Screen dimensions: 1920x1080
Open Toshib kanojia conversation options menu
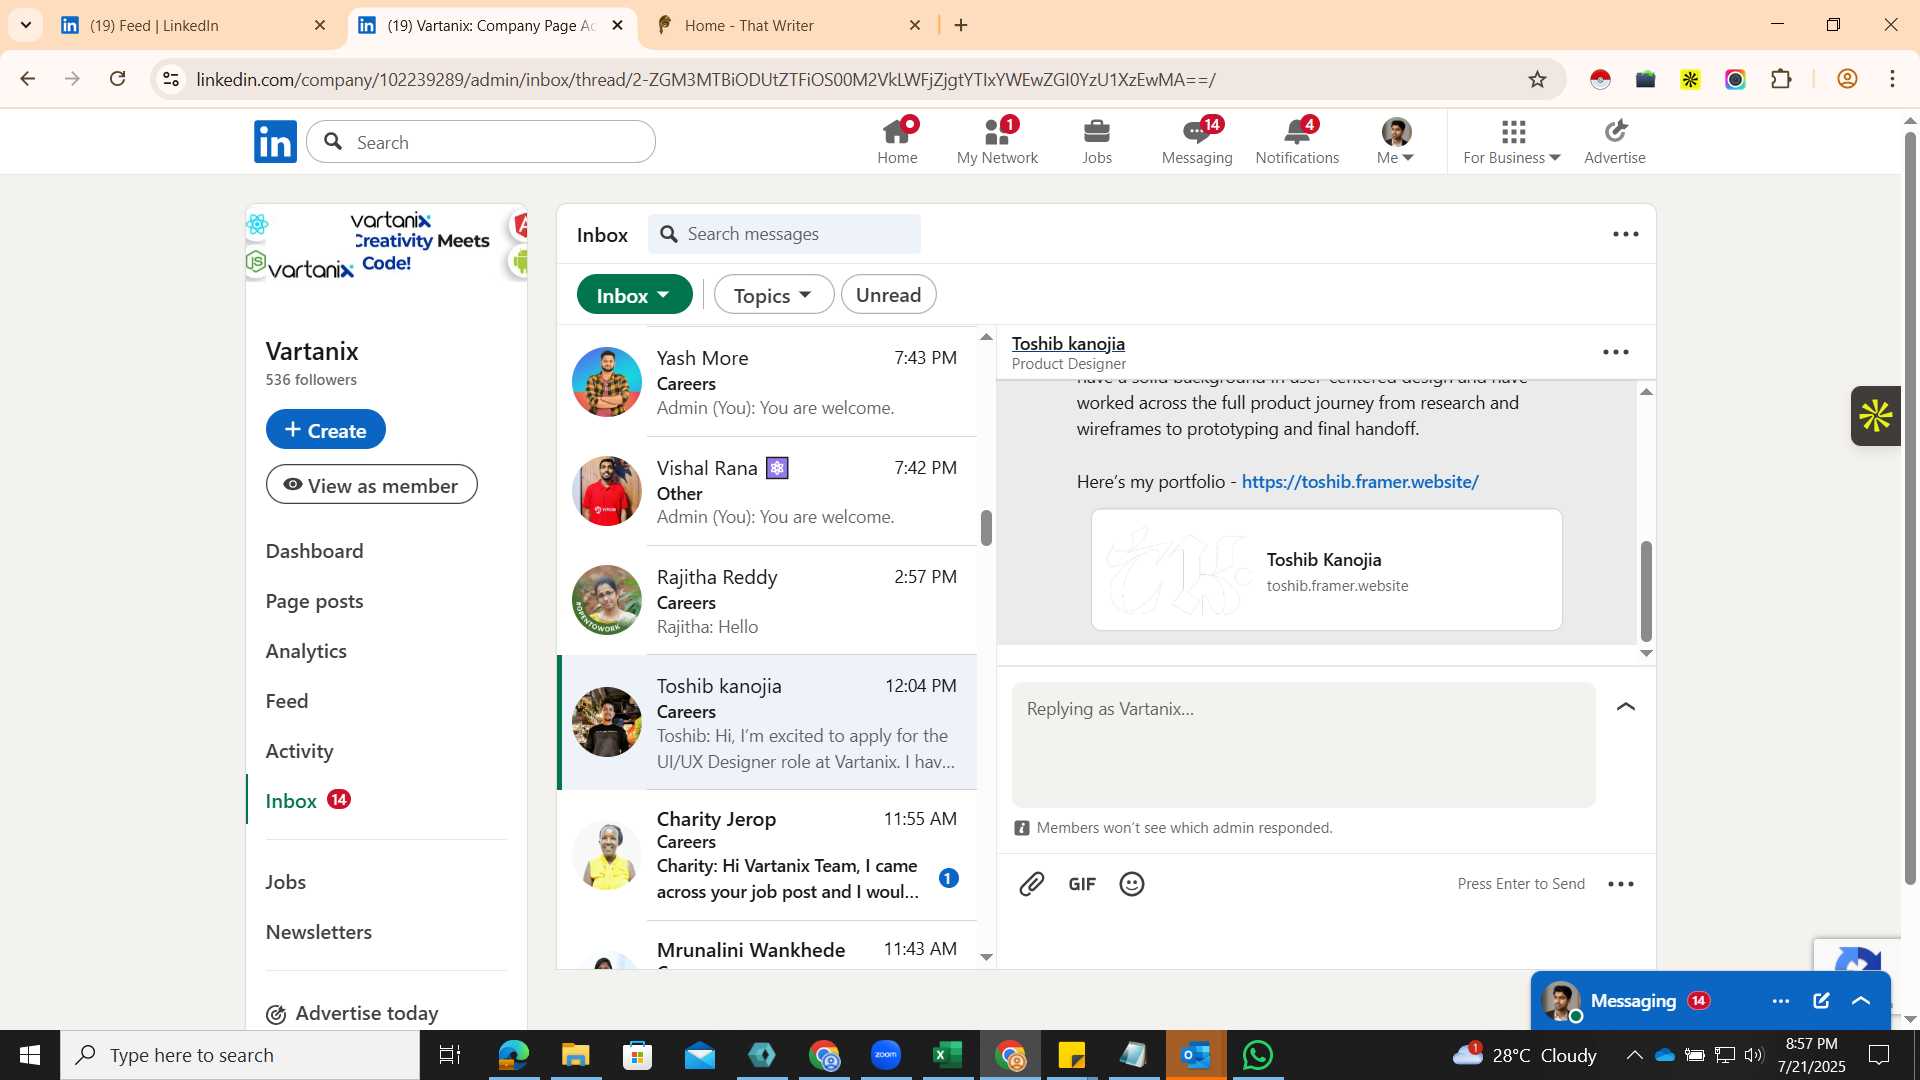(x=1616, y=352)
